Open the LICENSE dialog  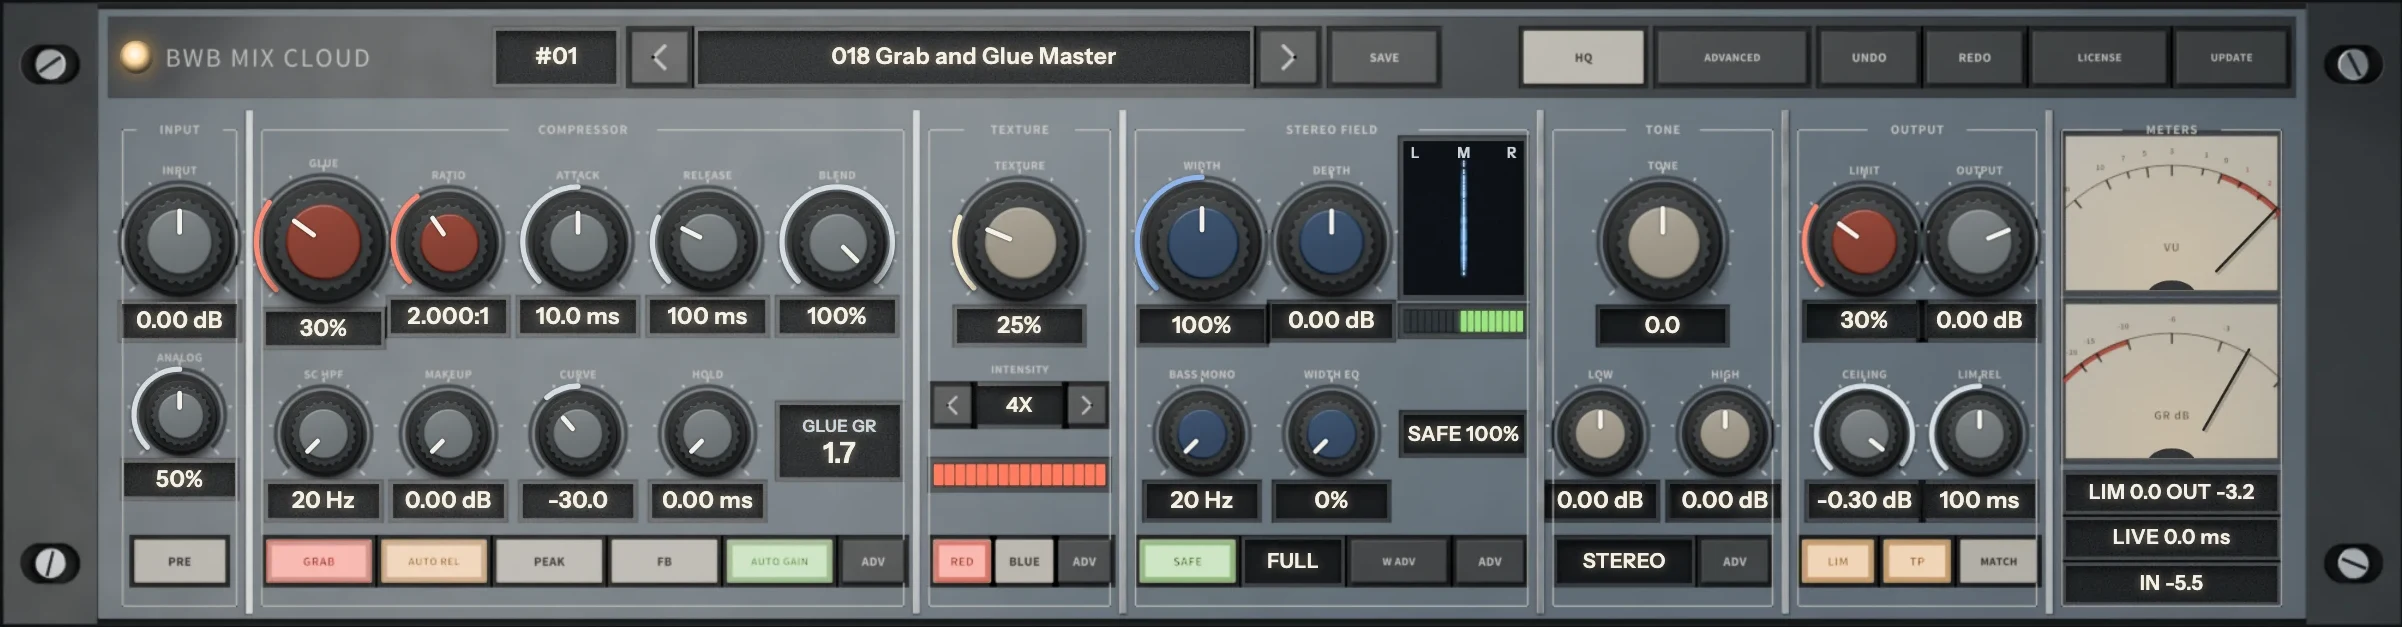click(2099, 57)
